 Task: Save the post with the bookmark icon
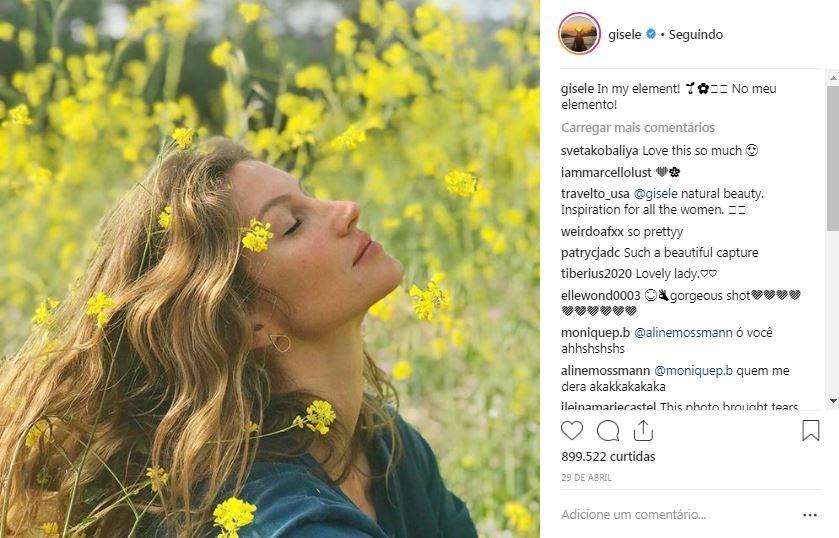[810, 431]
